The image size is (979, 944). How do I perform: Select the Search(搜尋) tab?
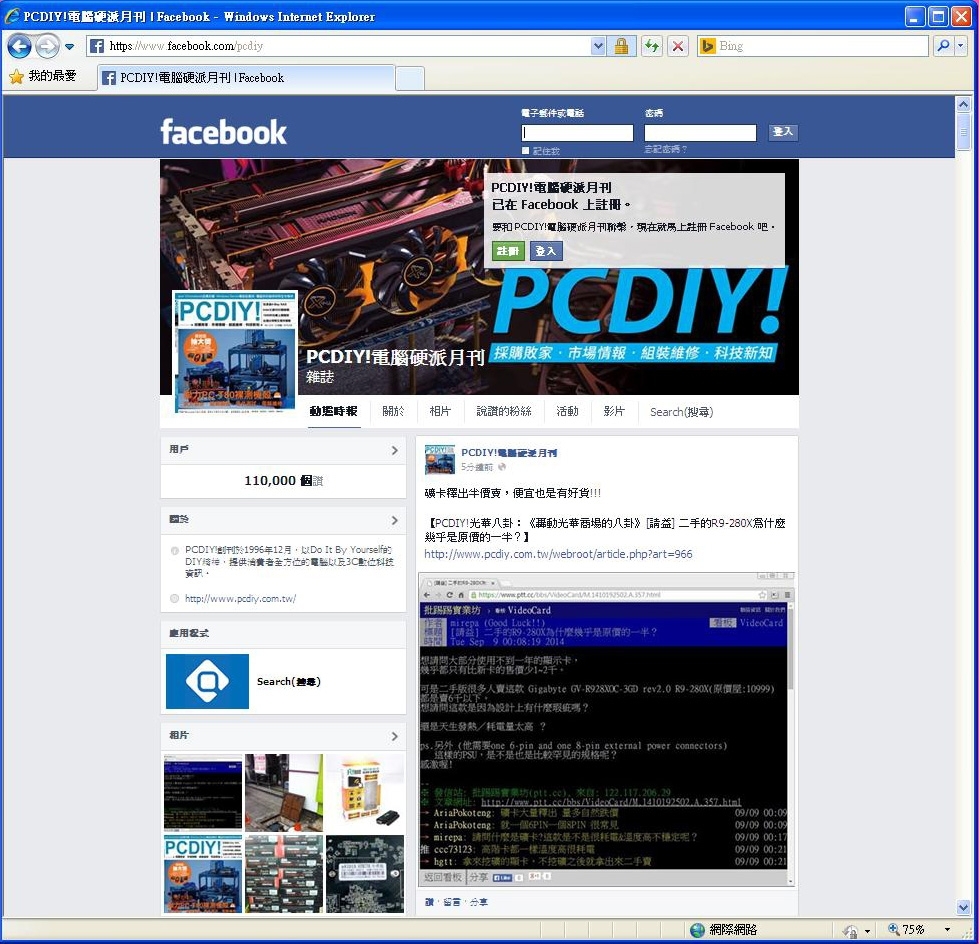pyautogui.click(x=681, y=412)
